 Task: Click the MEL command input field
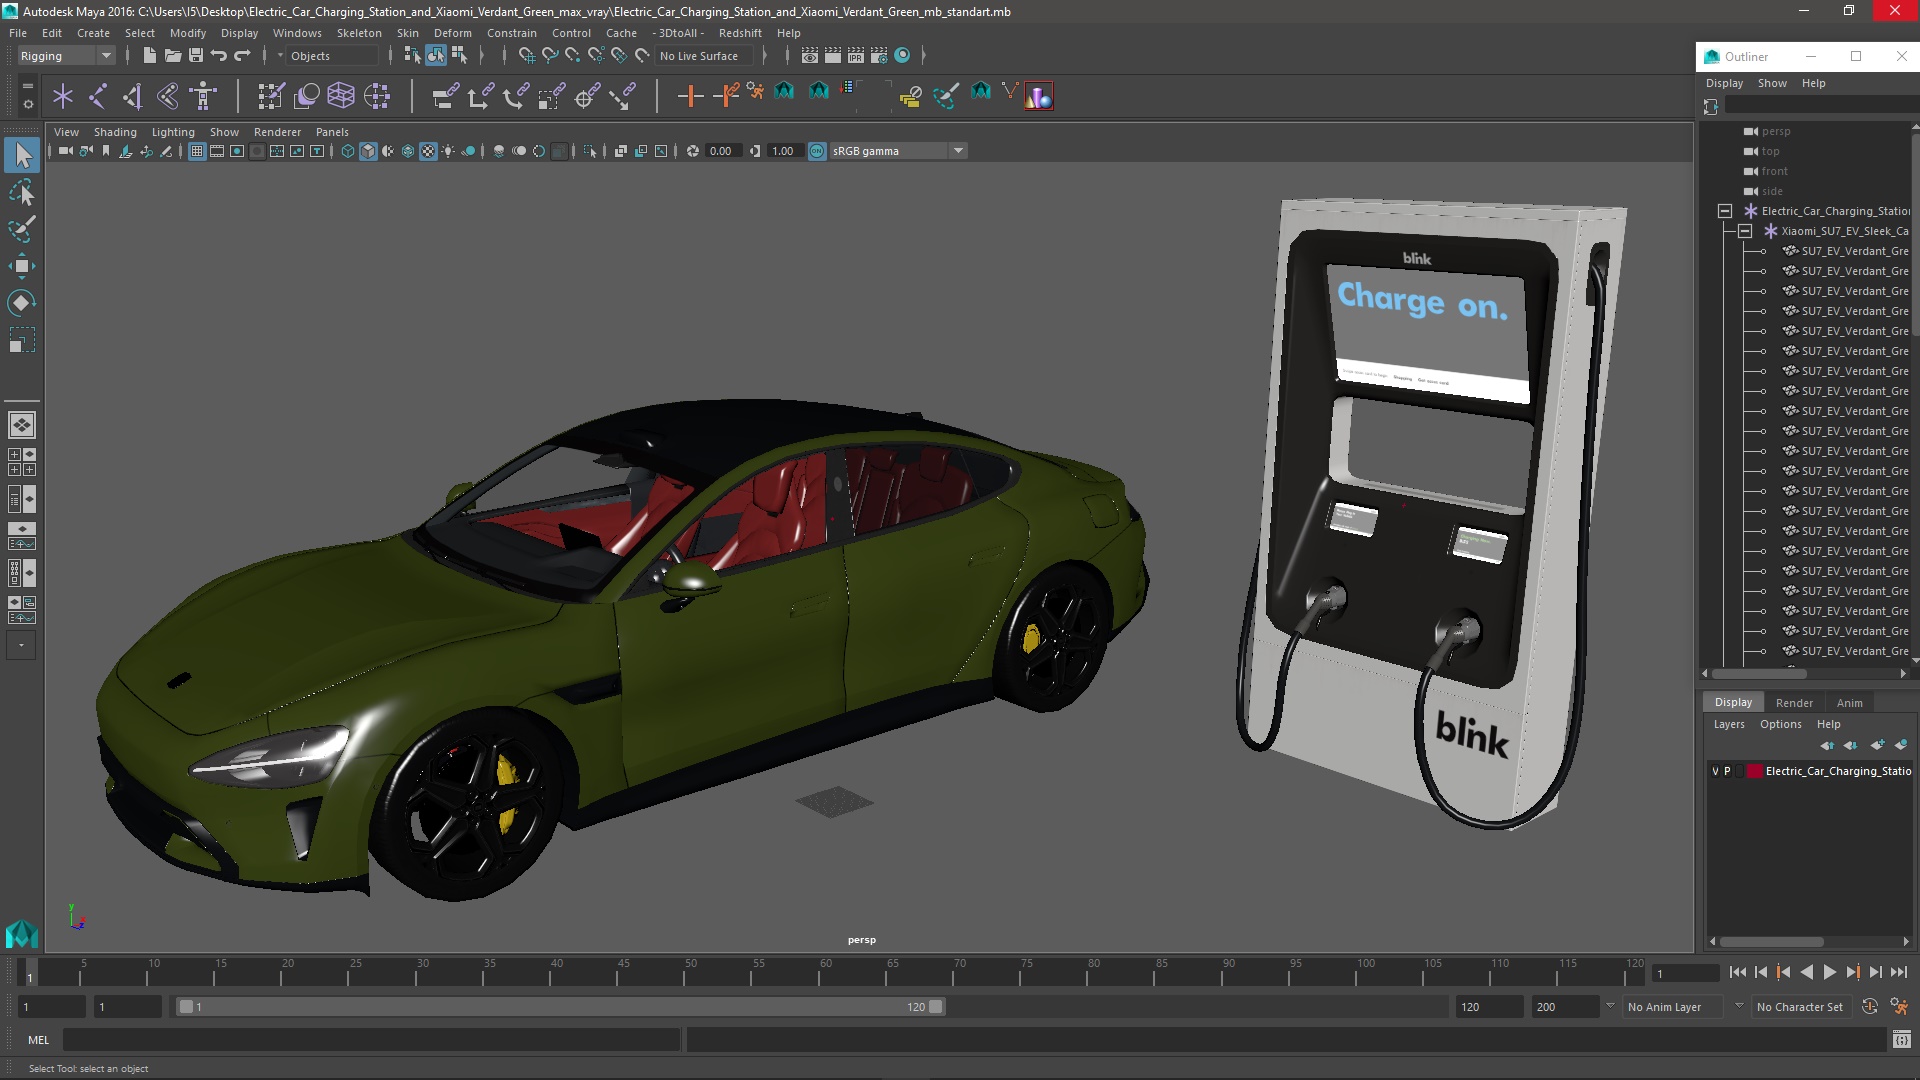point(372,1040)
